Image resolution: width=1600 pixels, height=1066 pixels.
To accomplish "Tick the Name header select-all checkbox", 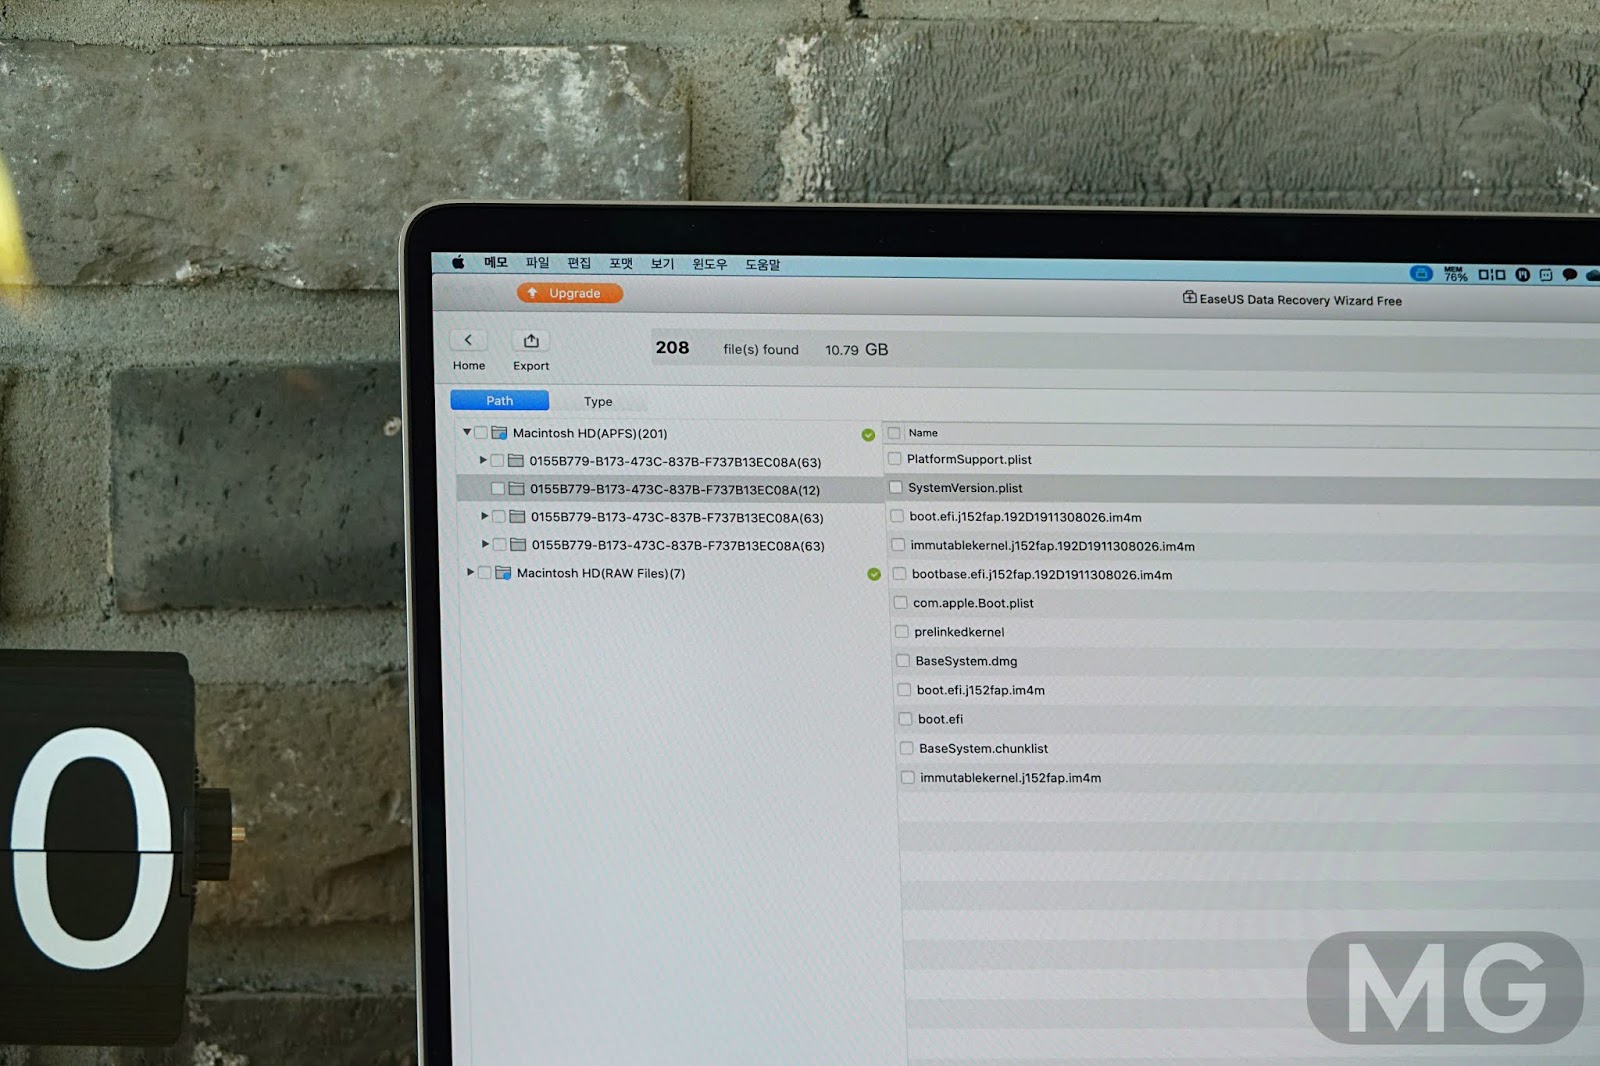I will click(x=894, y=433).
